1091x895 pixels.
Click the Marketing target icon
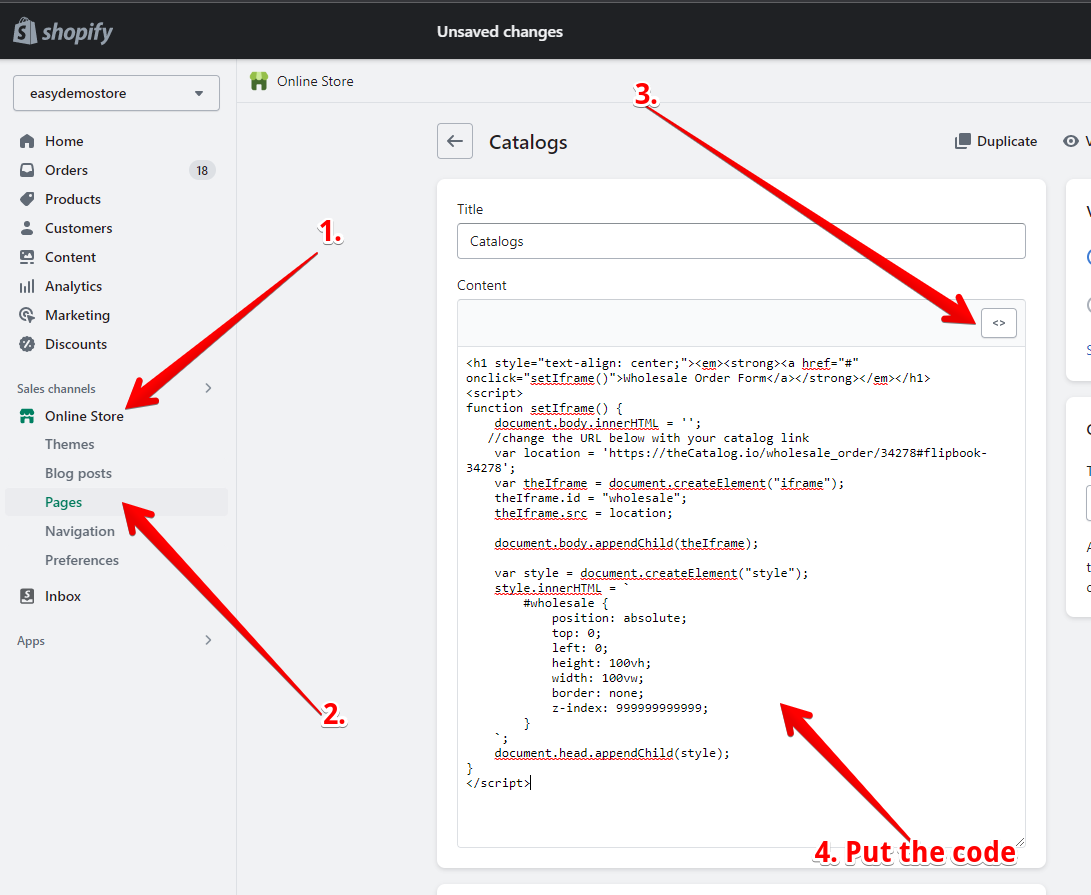pos(27,315)
